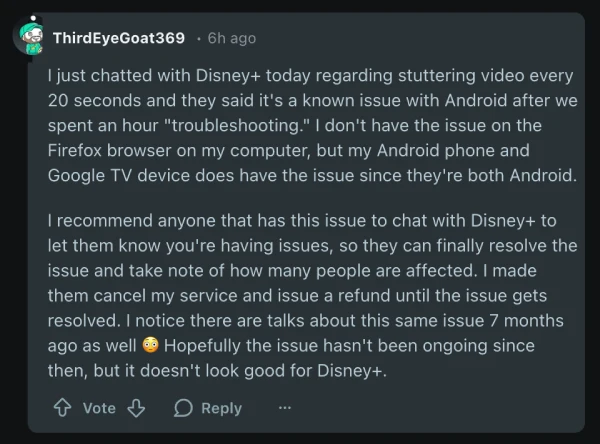Image resolution: width=600 pixels, height=444 pixels.
Task: Open the three-dot more options menu
Action: coord(285,408)
